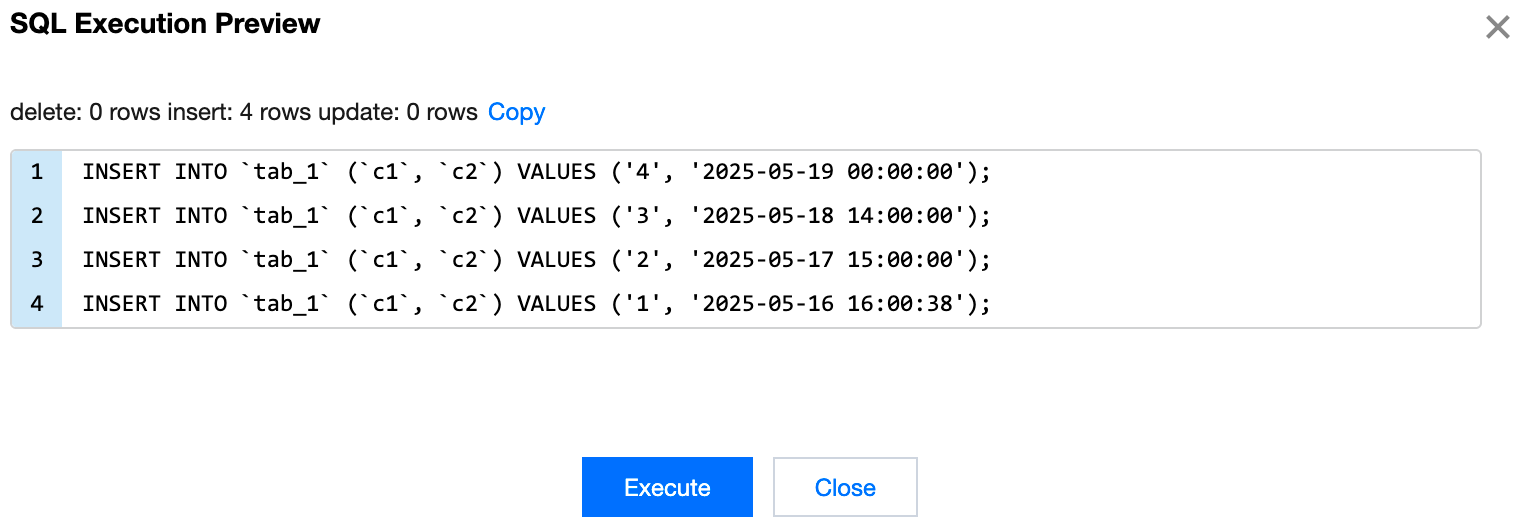The image size is (1522, 522).
Task: Select line number 2 in the gutter
Action: [x=37, y=216]
